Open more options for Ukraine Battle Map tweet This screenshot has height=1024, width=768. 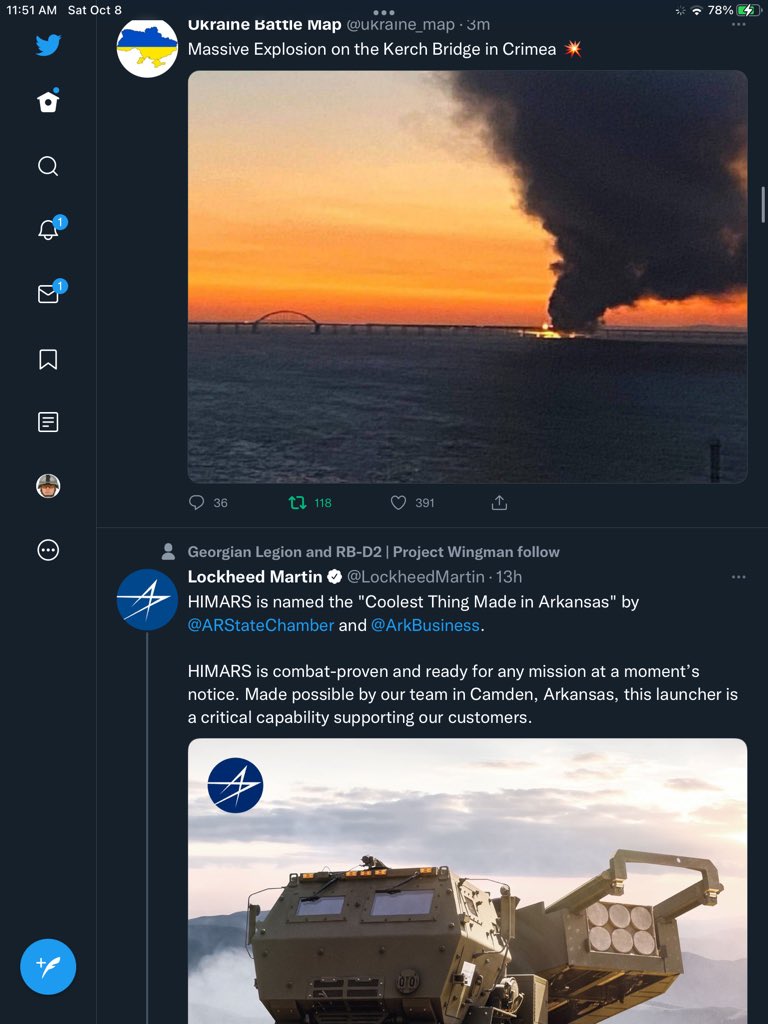click(x=738, y=24)
